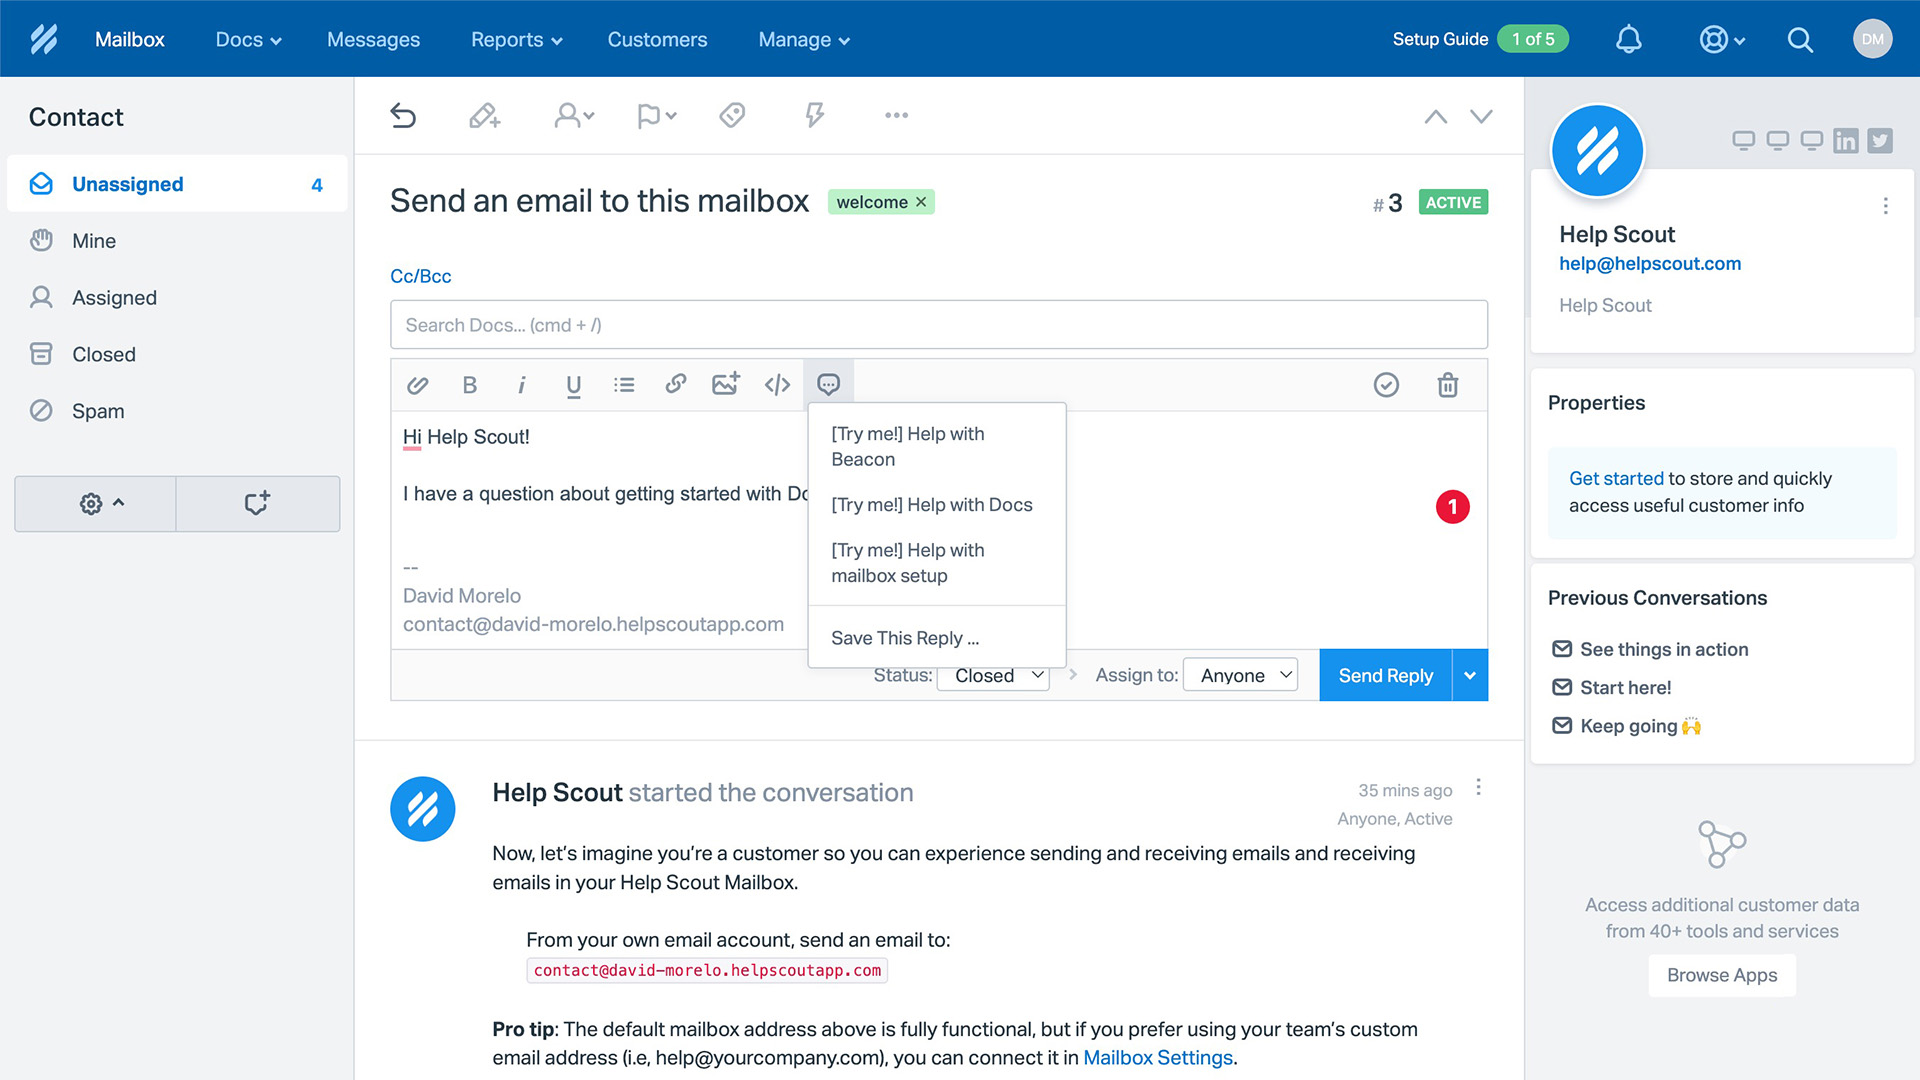Open the help lifesaver menu
This screenshot has width=1920, height=1080.
pyautogui.click(x=1722, y=39)
